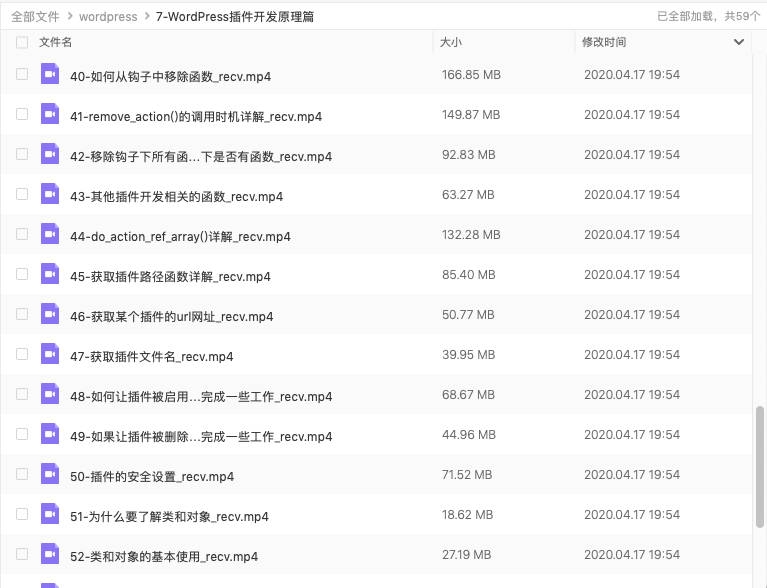Viewport: 767px width, 588px height.
Task: Open file 43-其他插件开发相关的函数_recv.mp4
Action: 176,197
